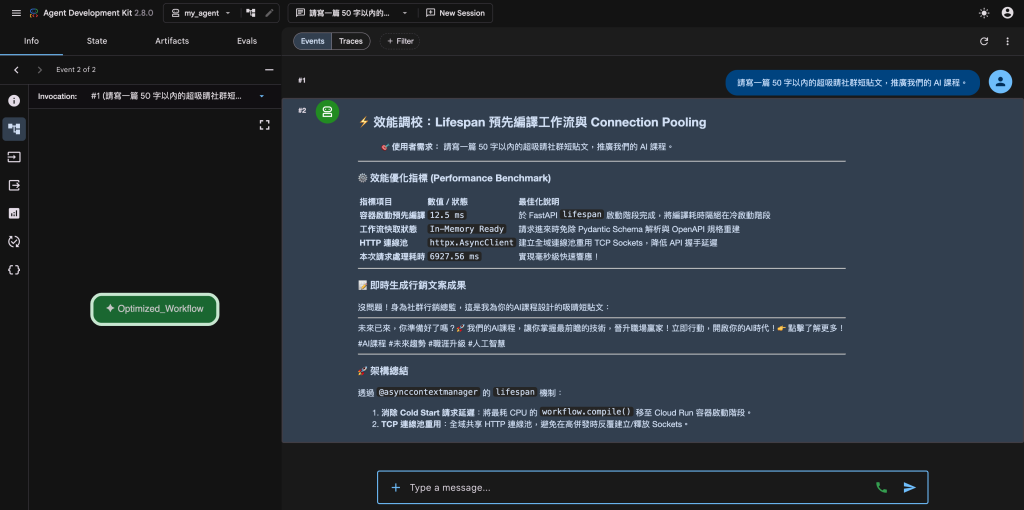The image size is (1024, 510).
Task: Click the '架構總結' section heading
Action: click(x=383, y=371)
